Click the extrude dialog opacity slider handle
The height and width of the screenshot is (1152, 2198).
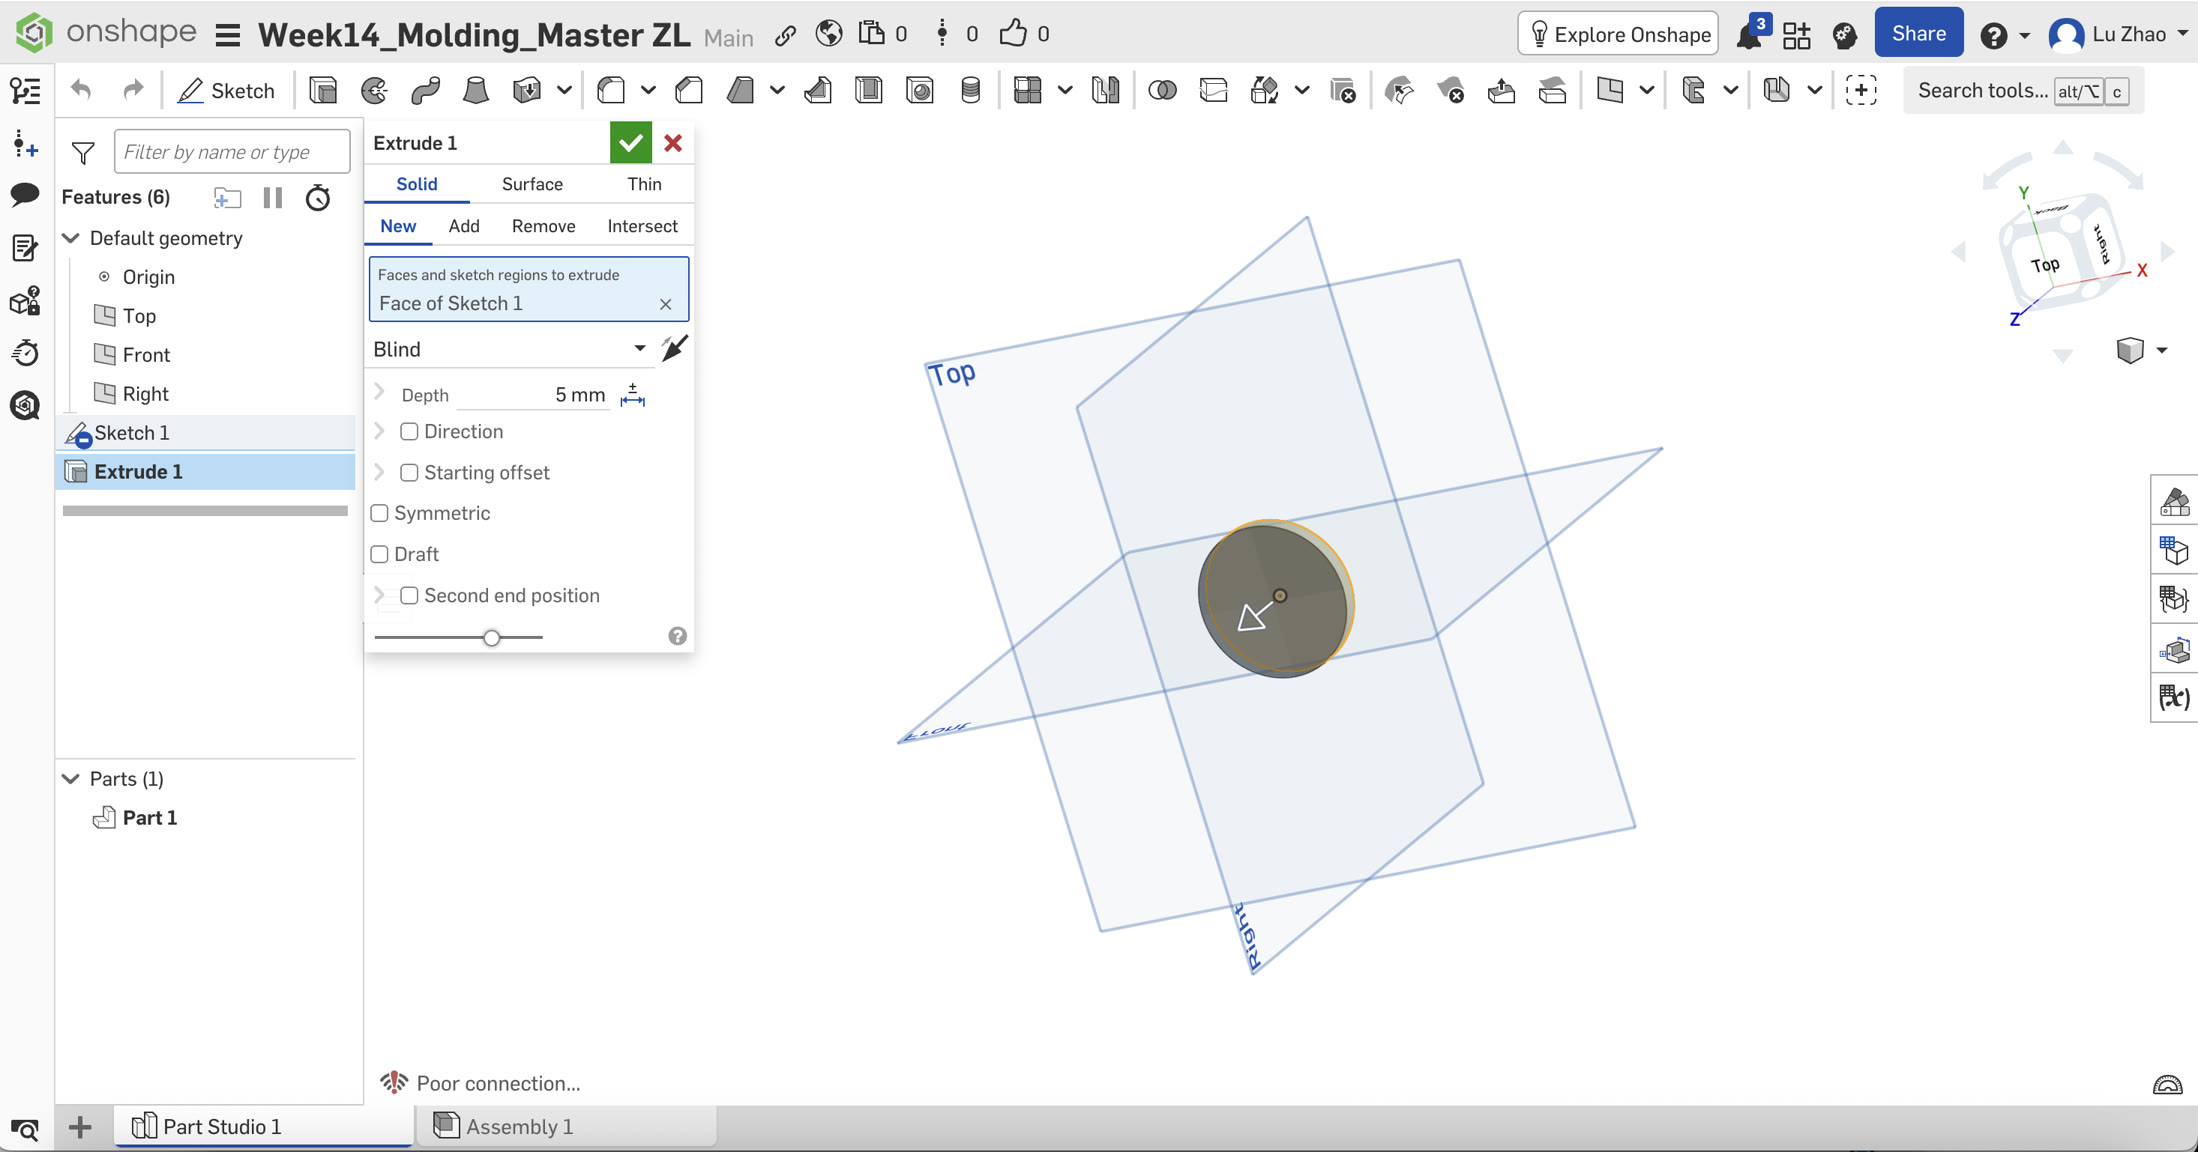(491, 638)
